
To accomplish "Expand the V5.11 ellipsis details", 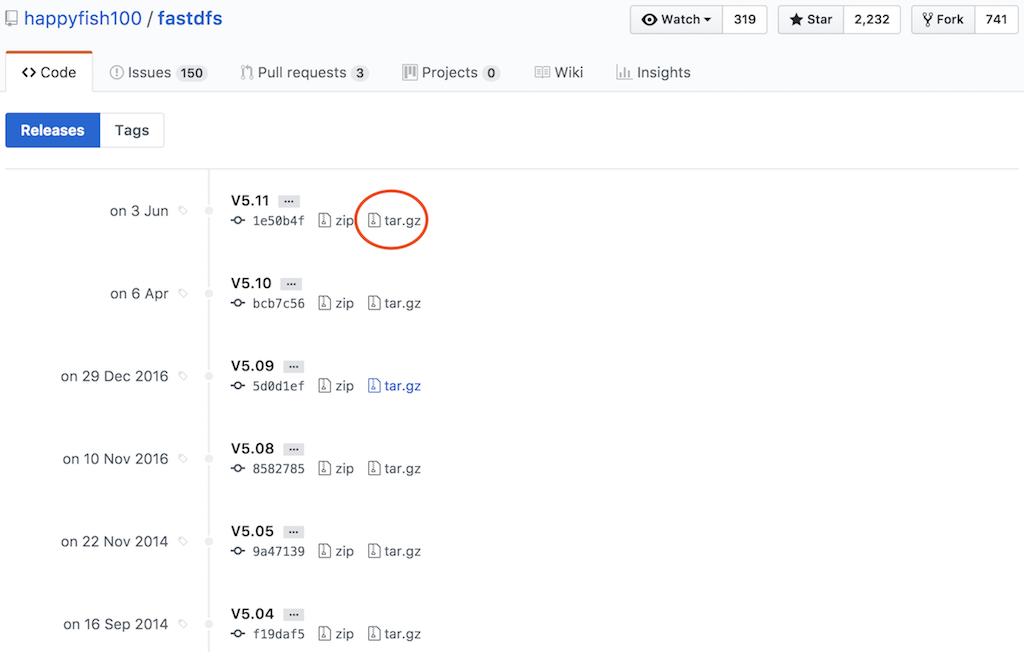I will (289, 201).
